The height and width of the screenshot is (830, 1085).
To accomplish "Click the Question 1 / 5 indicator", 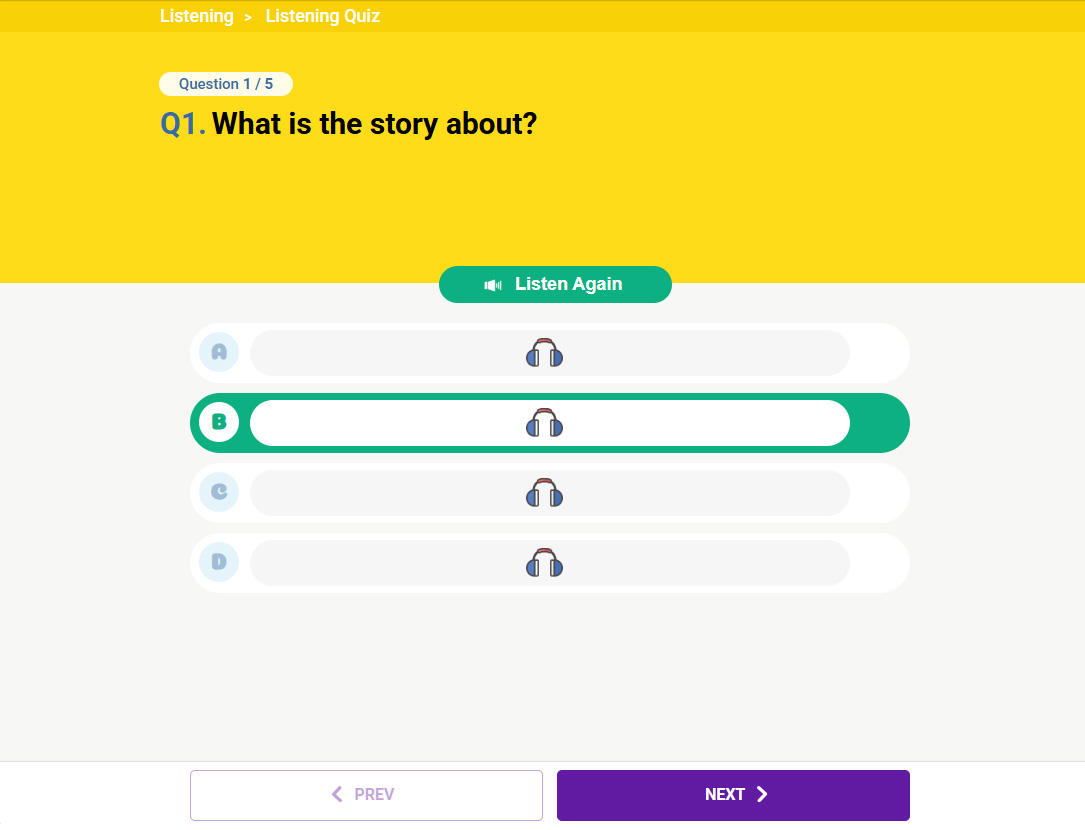I will [x=226, y=84].
